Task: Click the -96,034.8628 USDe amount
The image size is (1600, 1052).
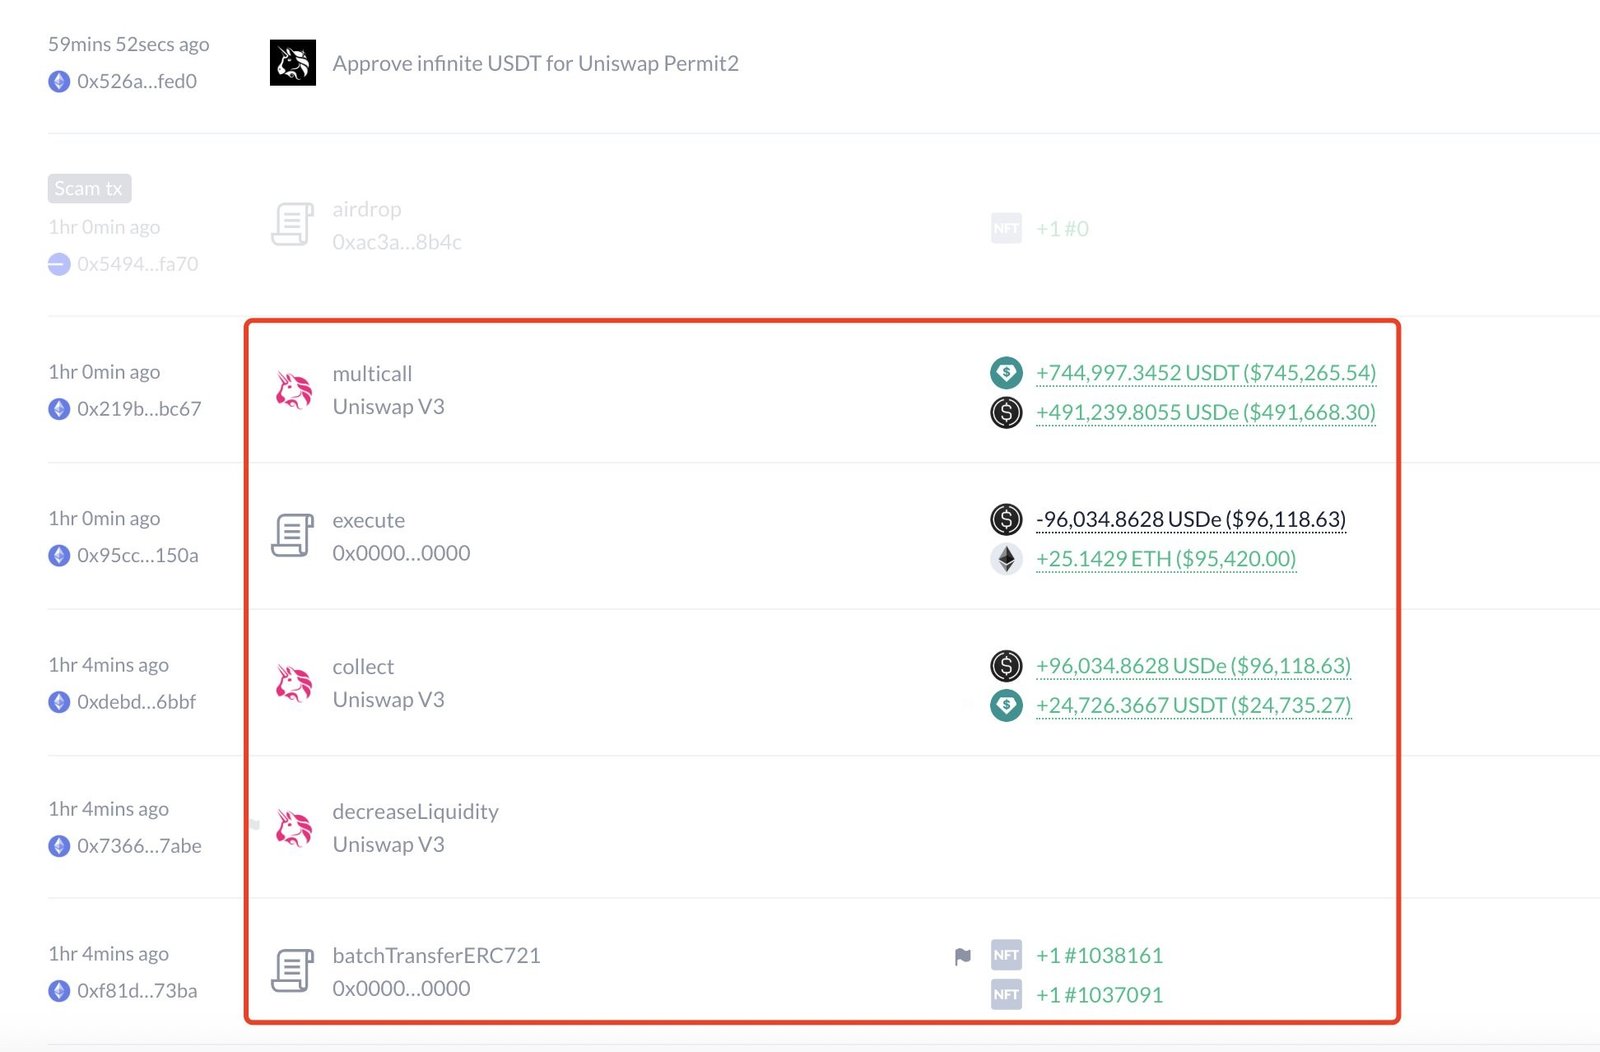Action: click(1190, 520)
